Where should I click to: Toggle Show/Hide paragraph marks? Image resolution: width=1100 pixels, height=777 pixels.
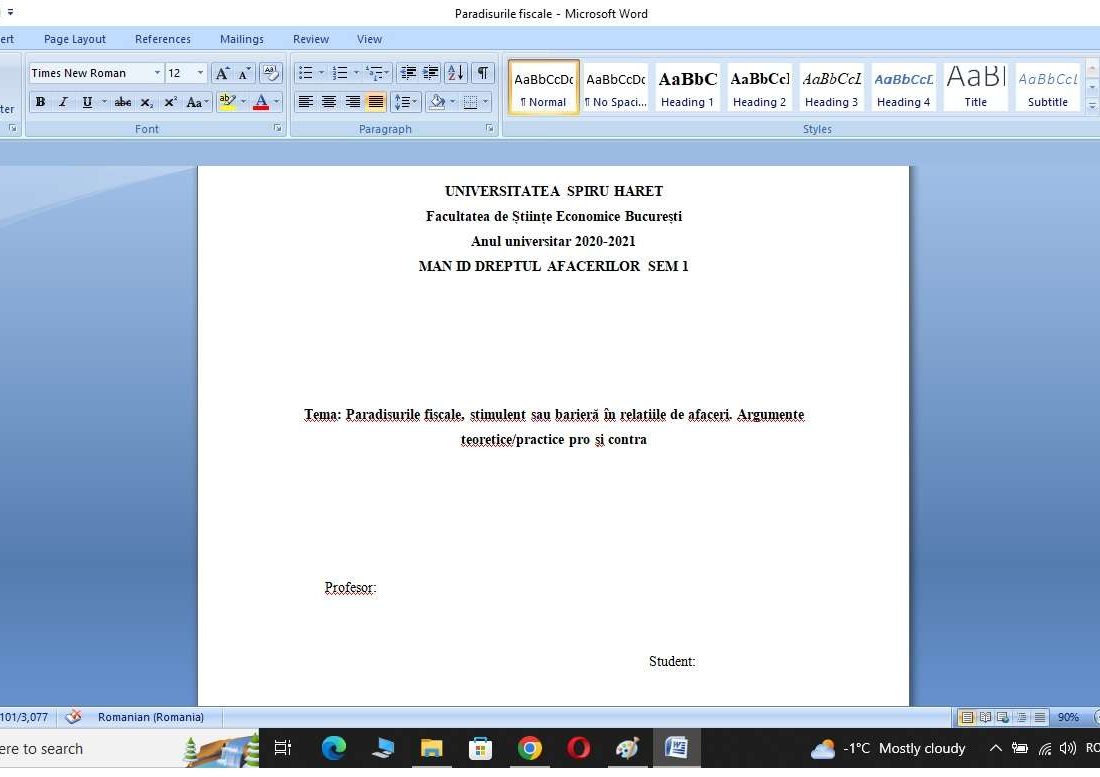tap(483, 73)
